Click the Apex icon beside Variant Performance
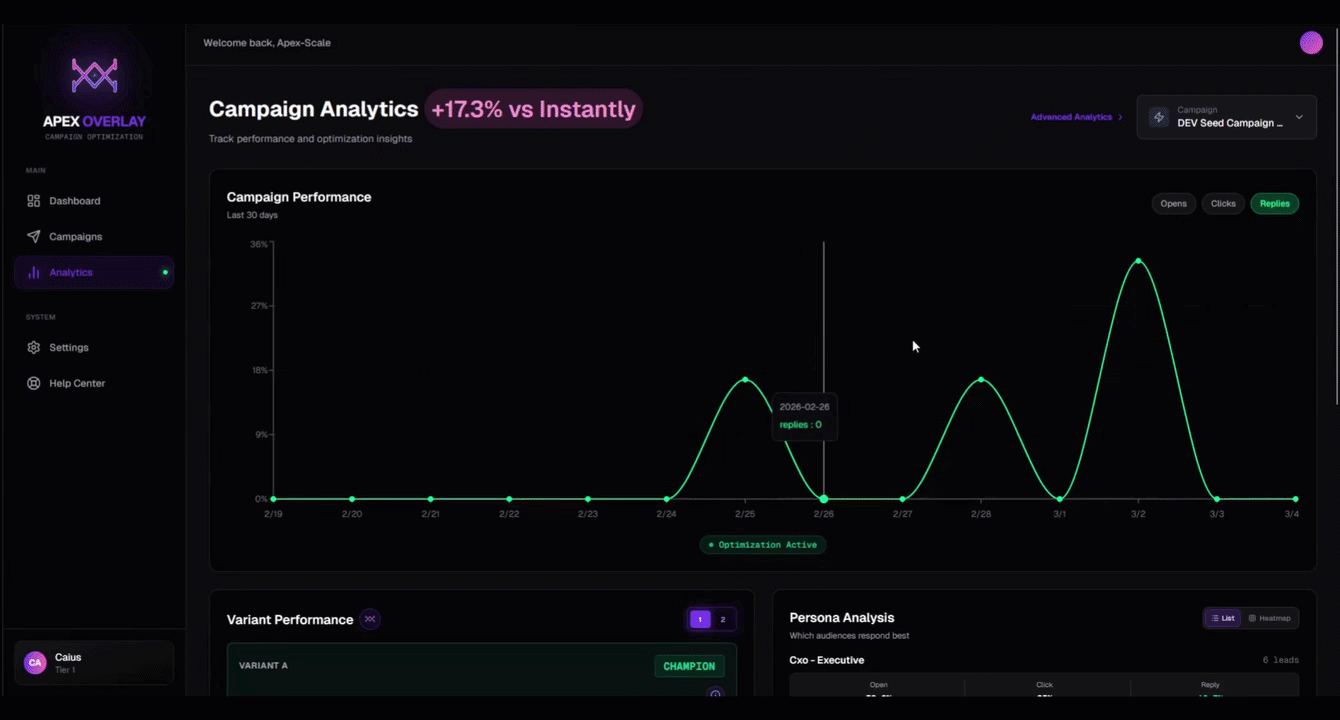This screenshot has width=1340, height=720. tap(370, 619)
